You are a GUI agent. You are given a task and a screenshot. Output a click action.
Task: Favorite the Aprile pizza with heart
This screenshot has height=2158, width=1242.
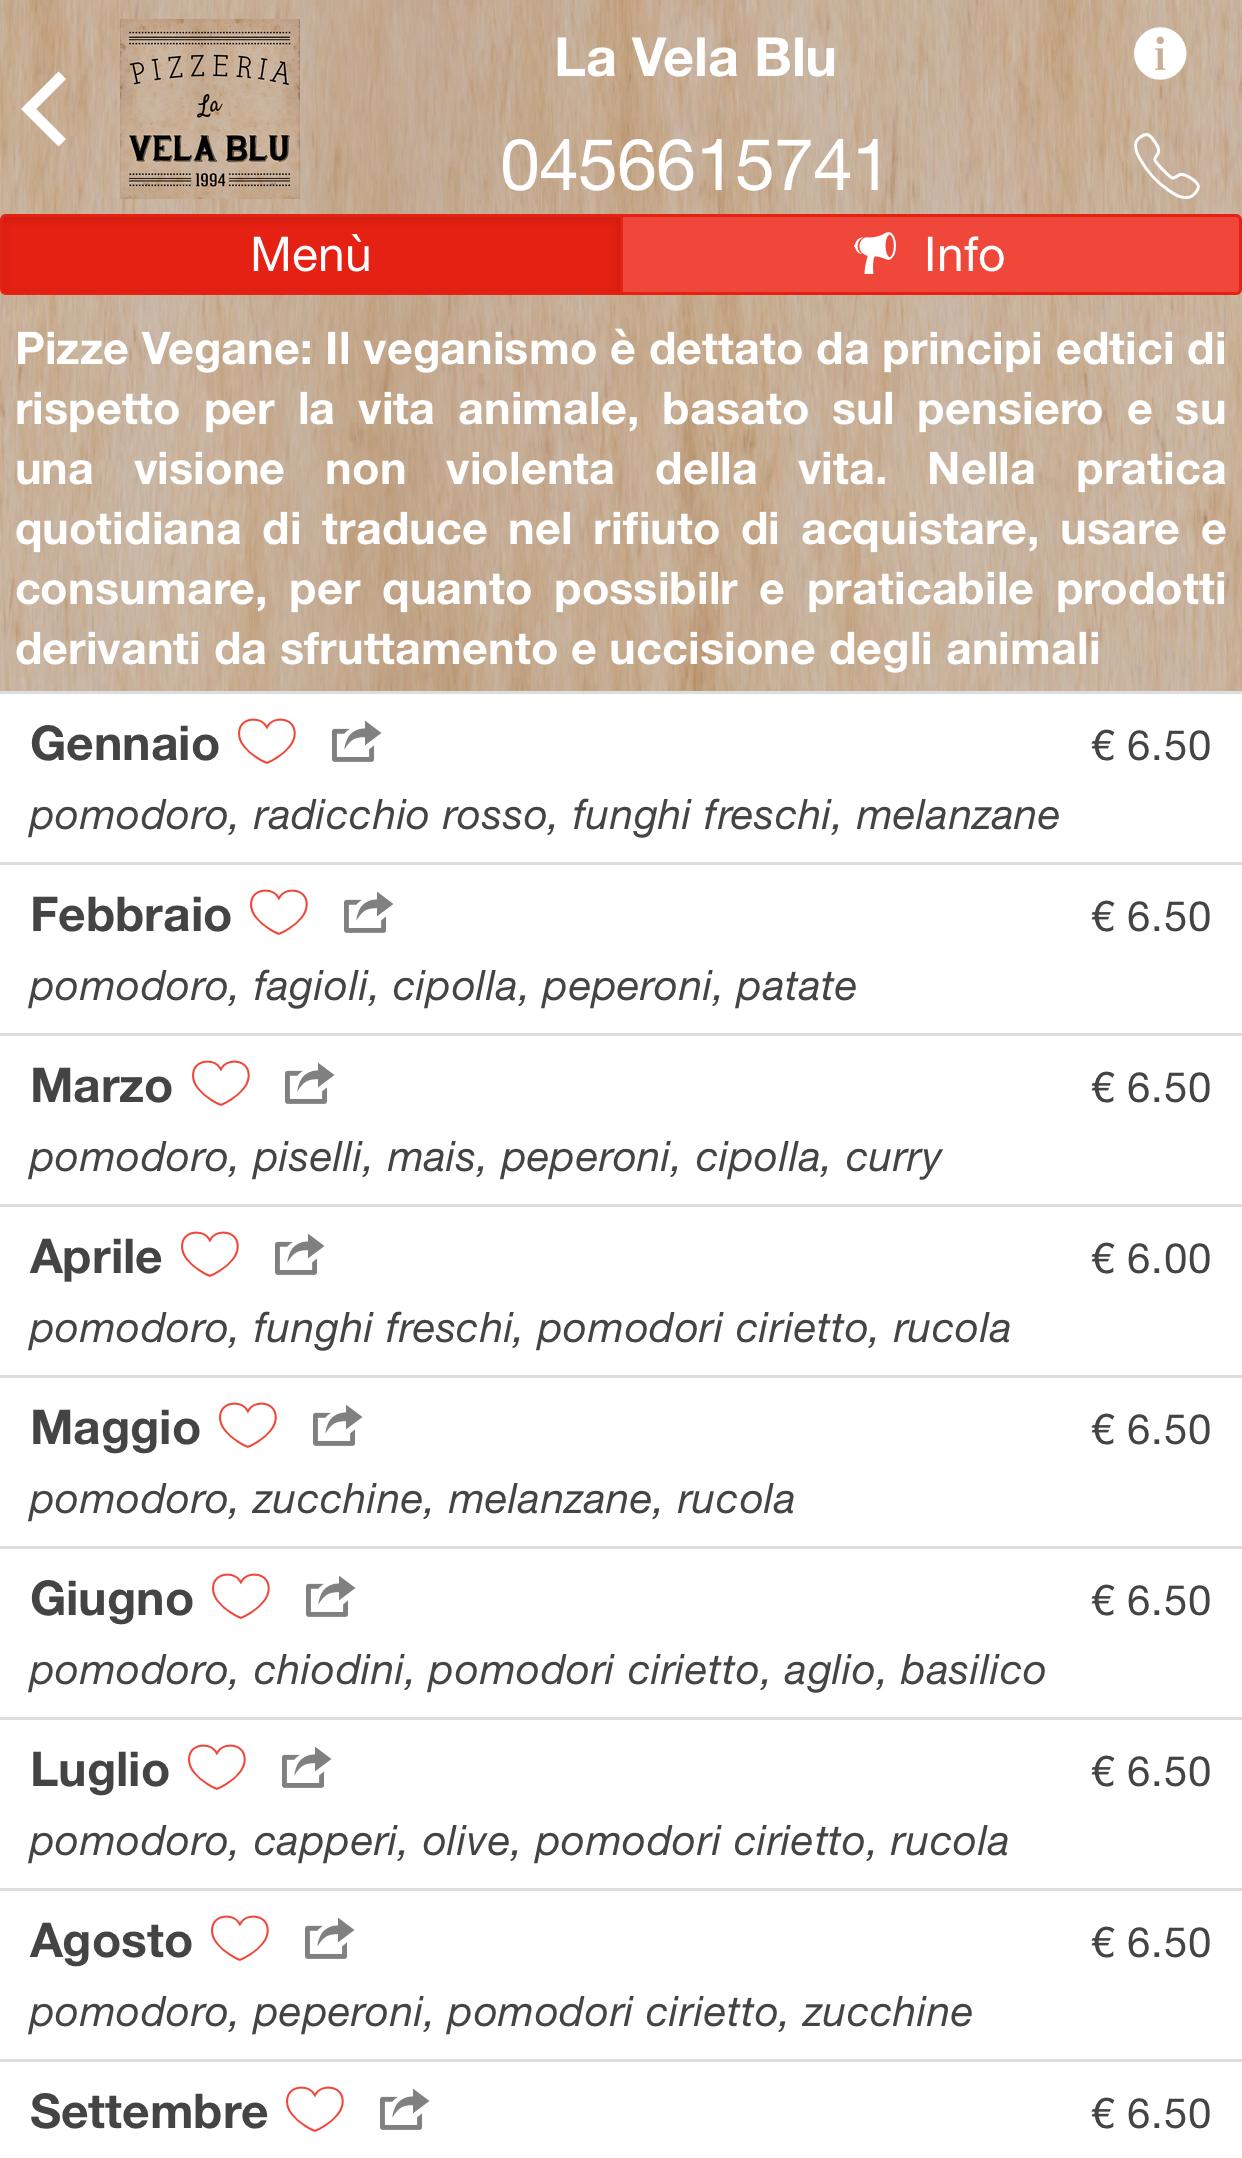[210, 1255]
